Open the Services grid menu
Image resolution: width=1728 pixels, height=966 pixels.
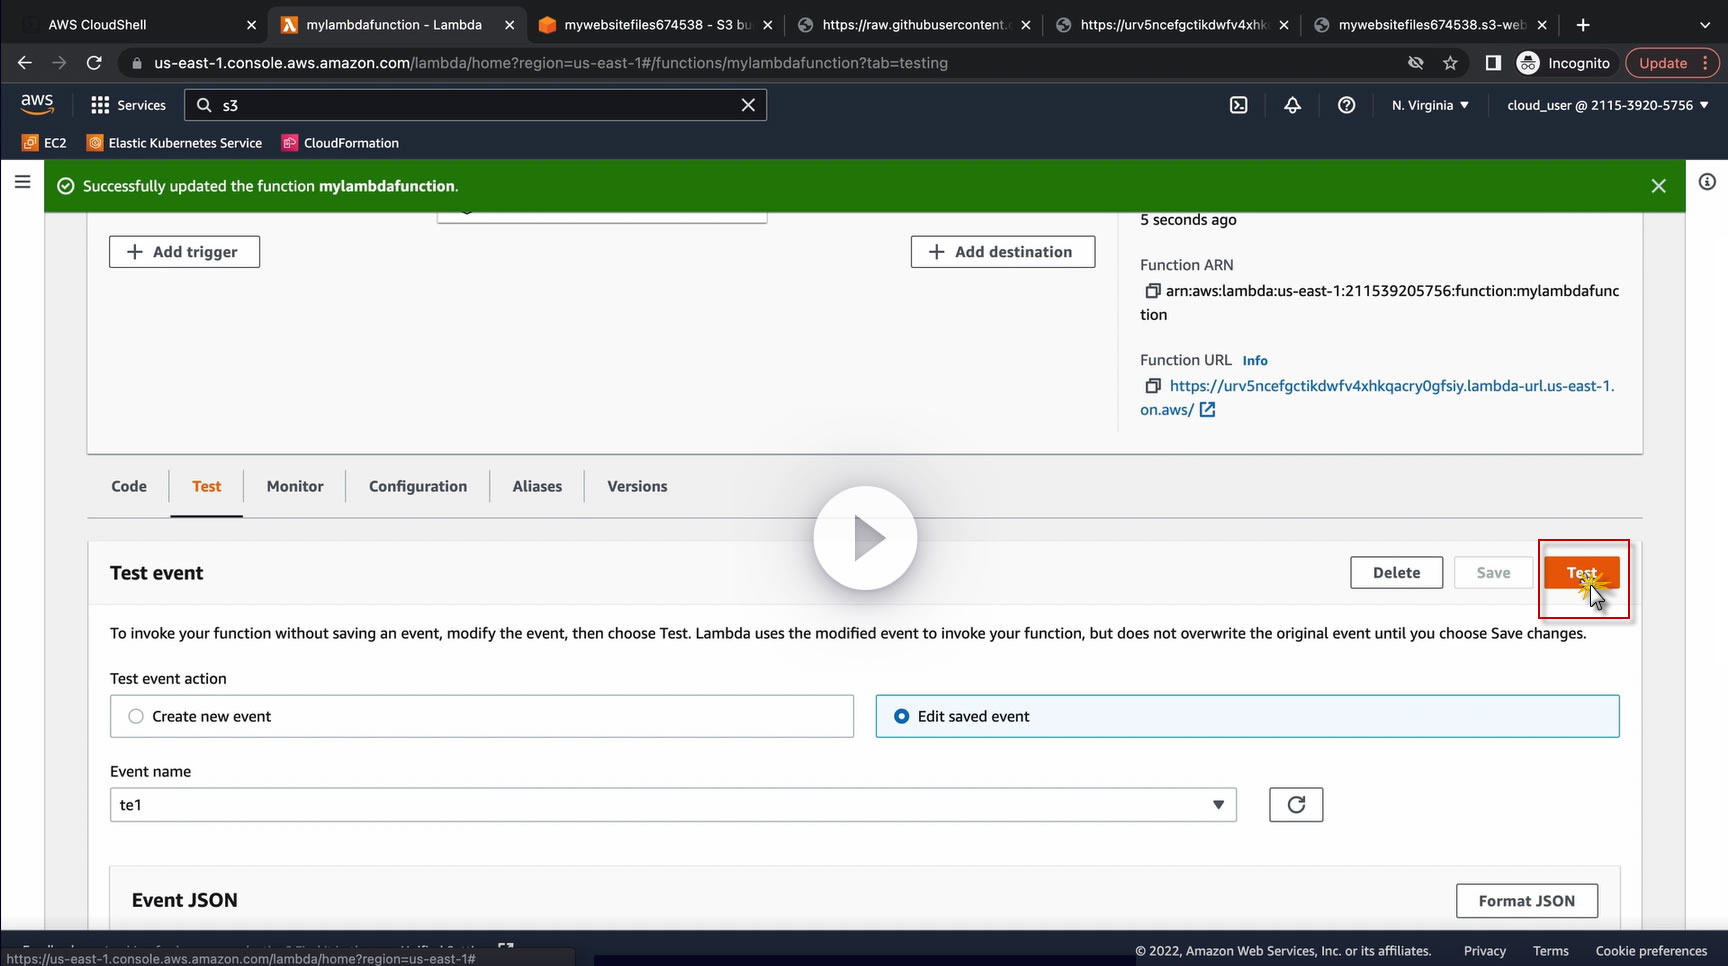point(128,105)
